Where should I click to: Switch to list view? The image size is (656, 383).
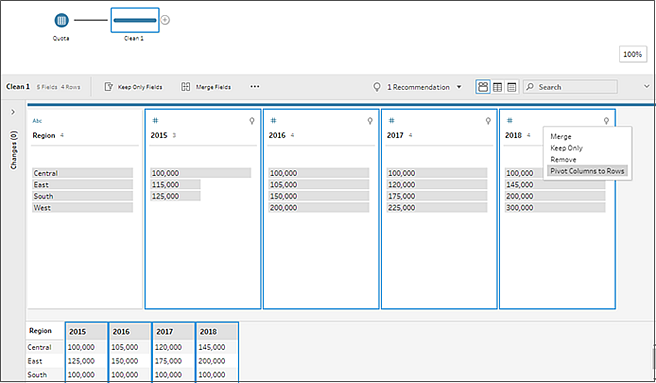click(x=511, y=87)
